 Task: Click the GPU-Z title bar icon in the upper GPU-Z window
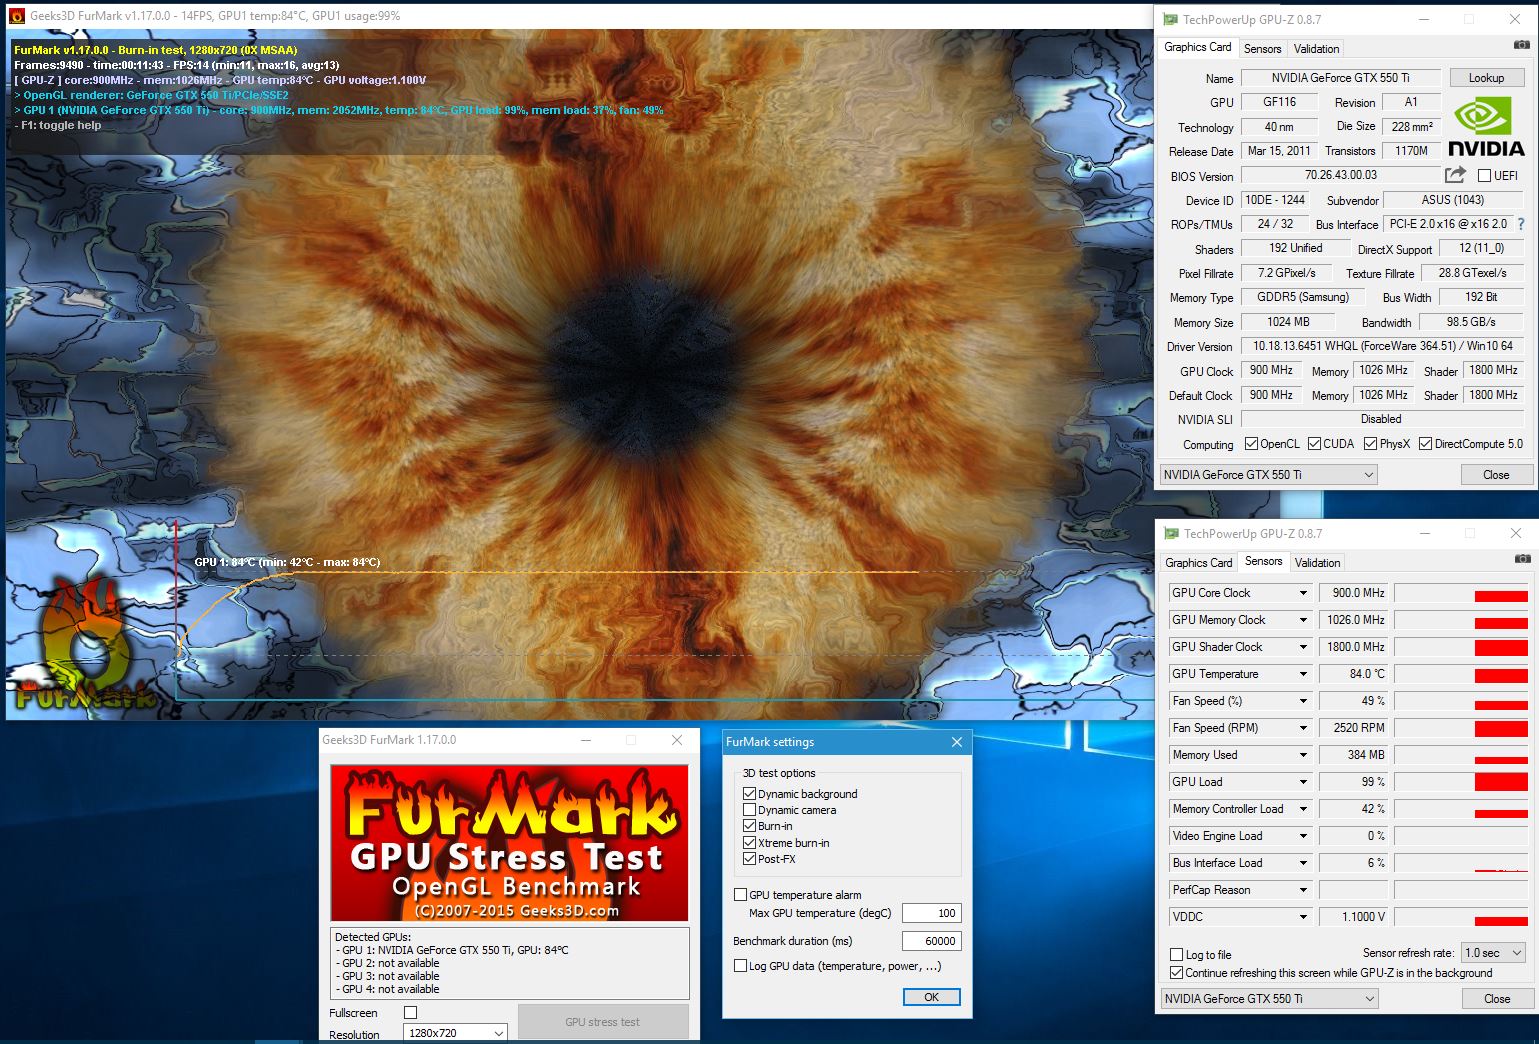pos(1170,19)
